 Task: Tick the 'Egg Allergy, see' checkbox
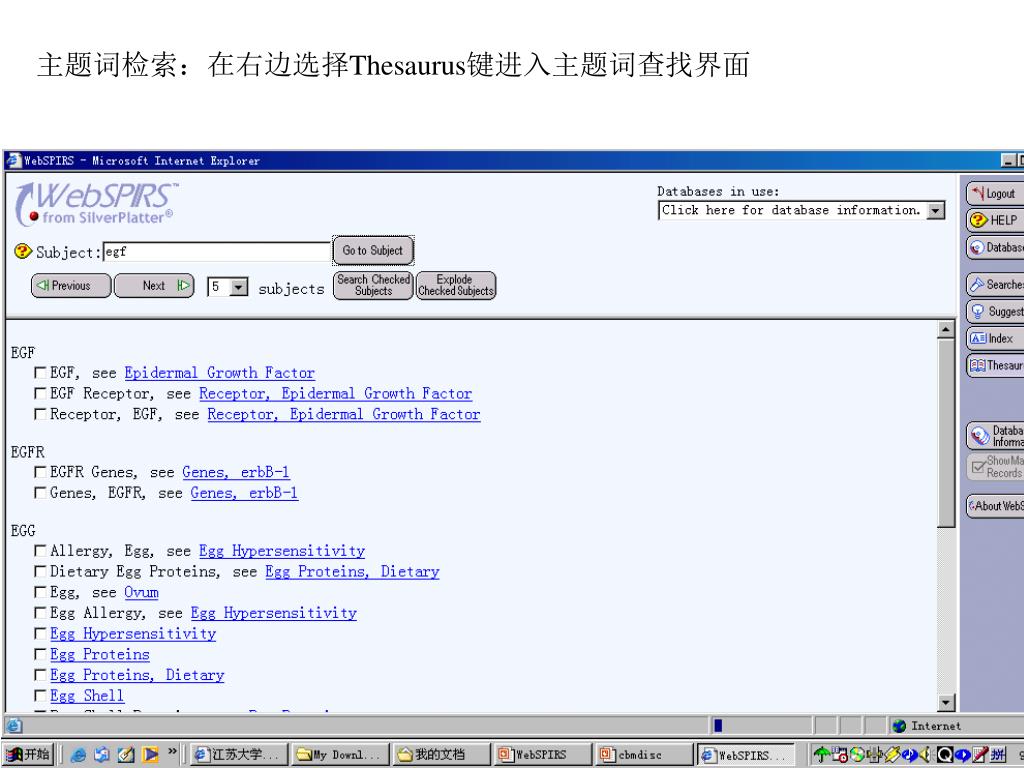pyautogui.click(x=40, y=613)
